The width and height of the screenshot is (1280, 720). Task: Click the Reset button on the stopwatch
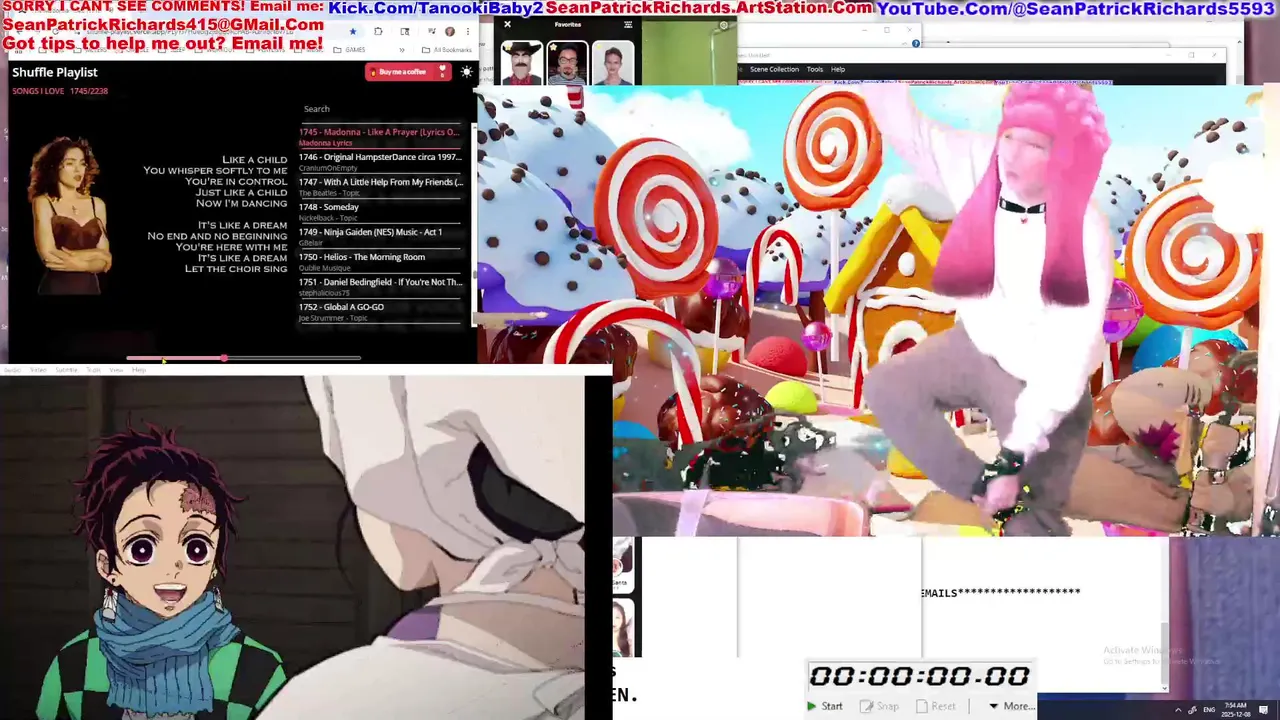(936, 706)
